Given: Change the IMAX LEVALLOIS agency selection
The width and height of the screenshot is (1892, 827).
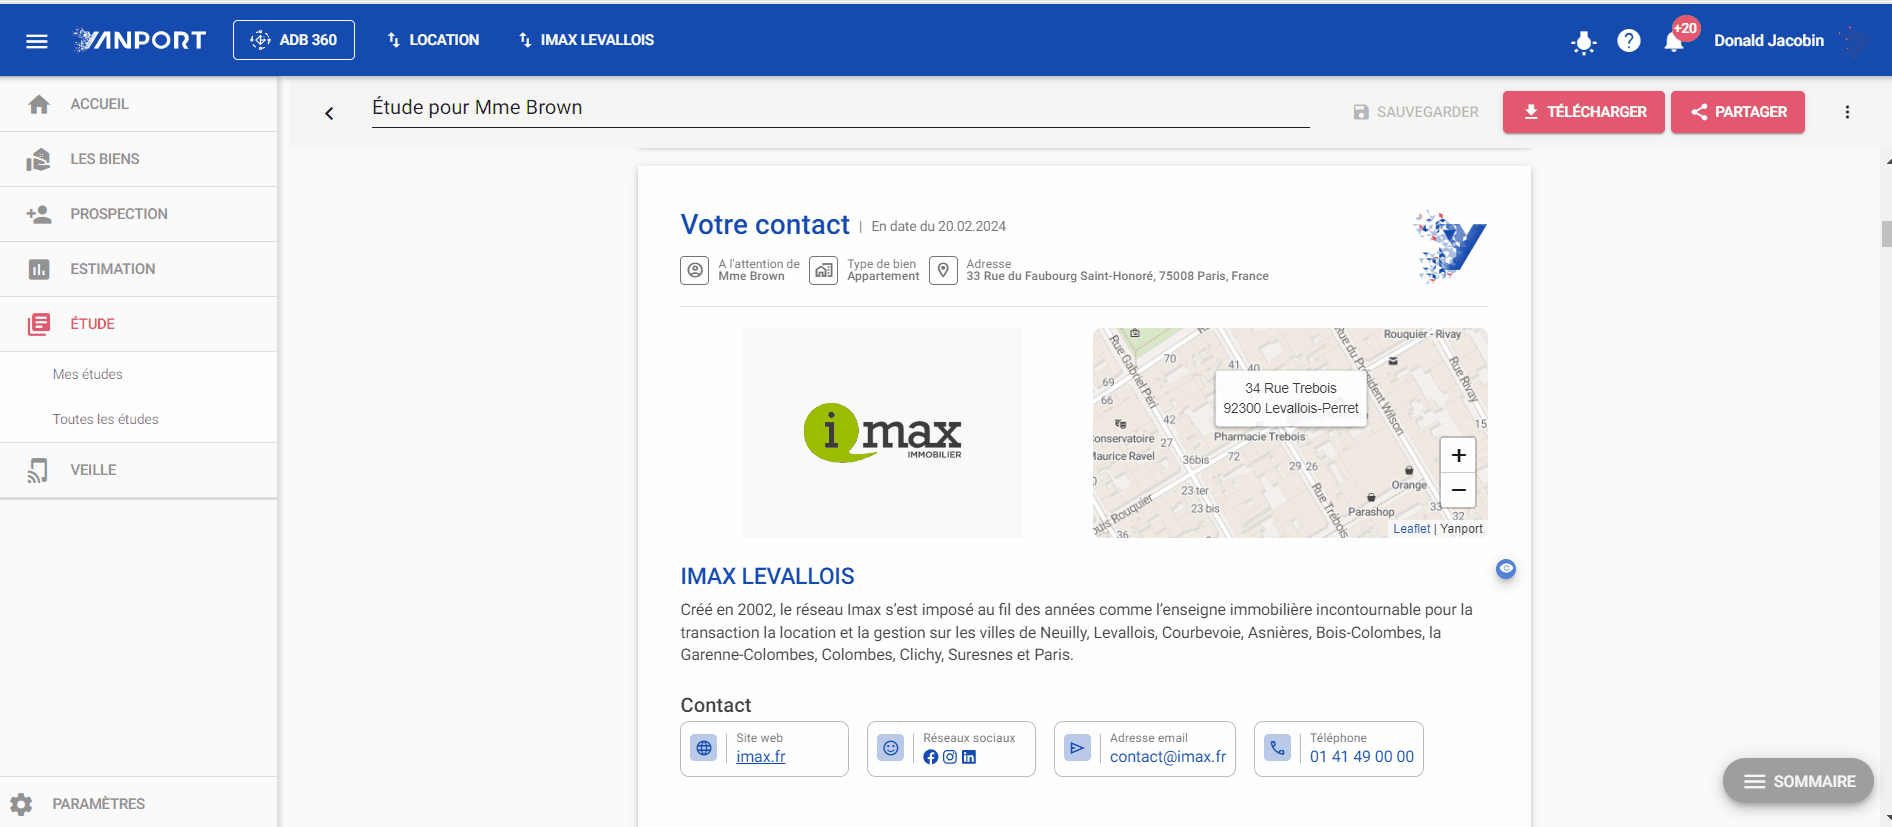Looking at the screenshot, I should (586, 40).
